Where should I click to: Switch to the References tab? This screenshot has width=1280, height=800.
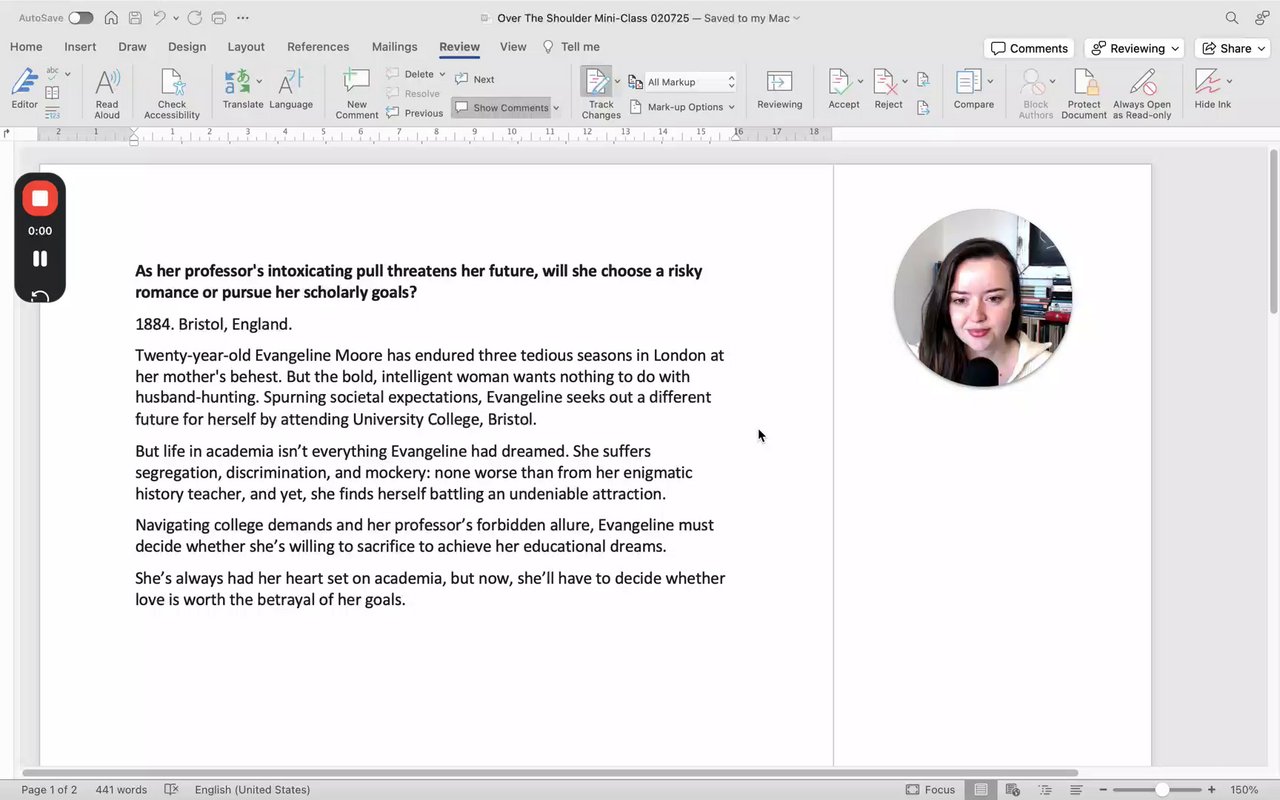point(318,47)
